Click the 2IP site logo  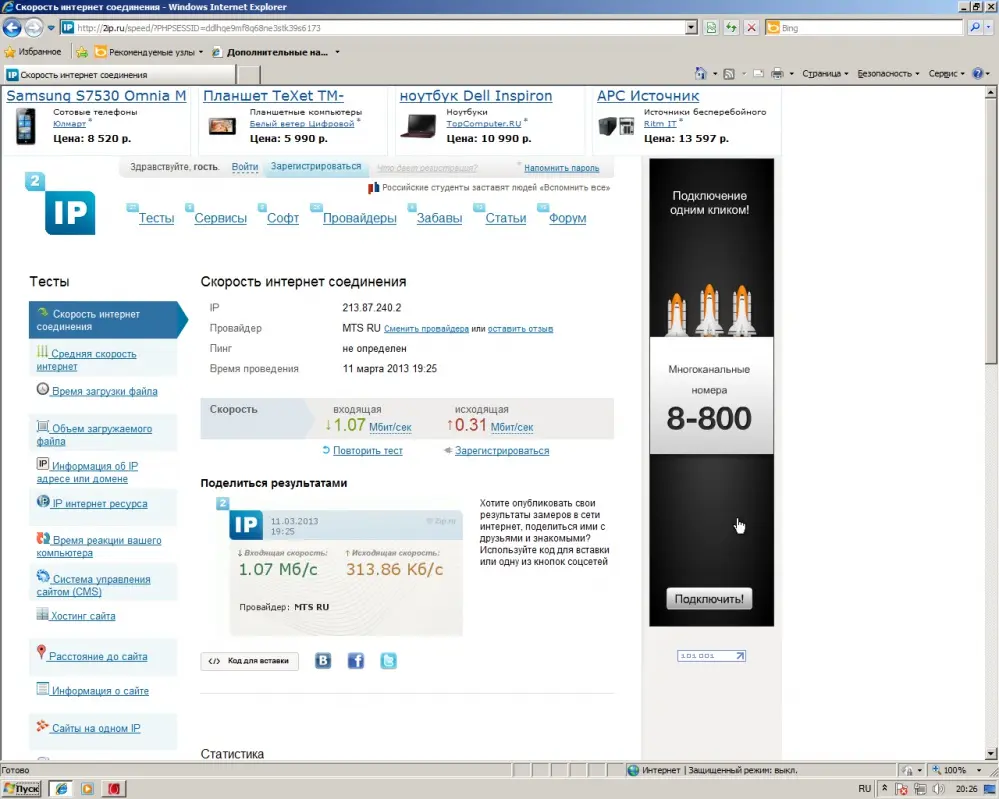[x=61, y=204]
